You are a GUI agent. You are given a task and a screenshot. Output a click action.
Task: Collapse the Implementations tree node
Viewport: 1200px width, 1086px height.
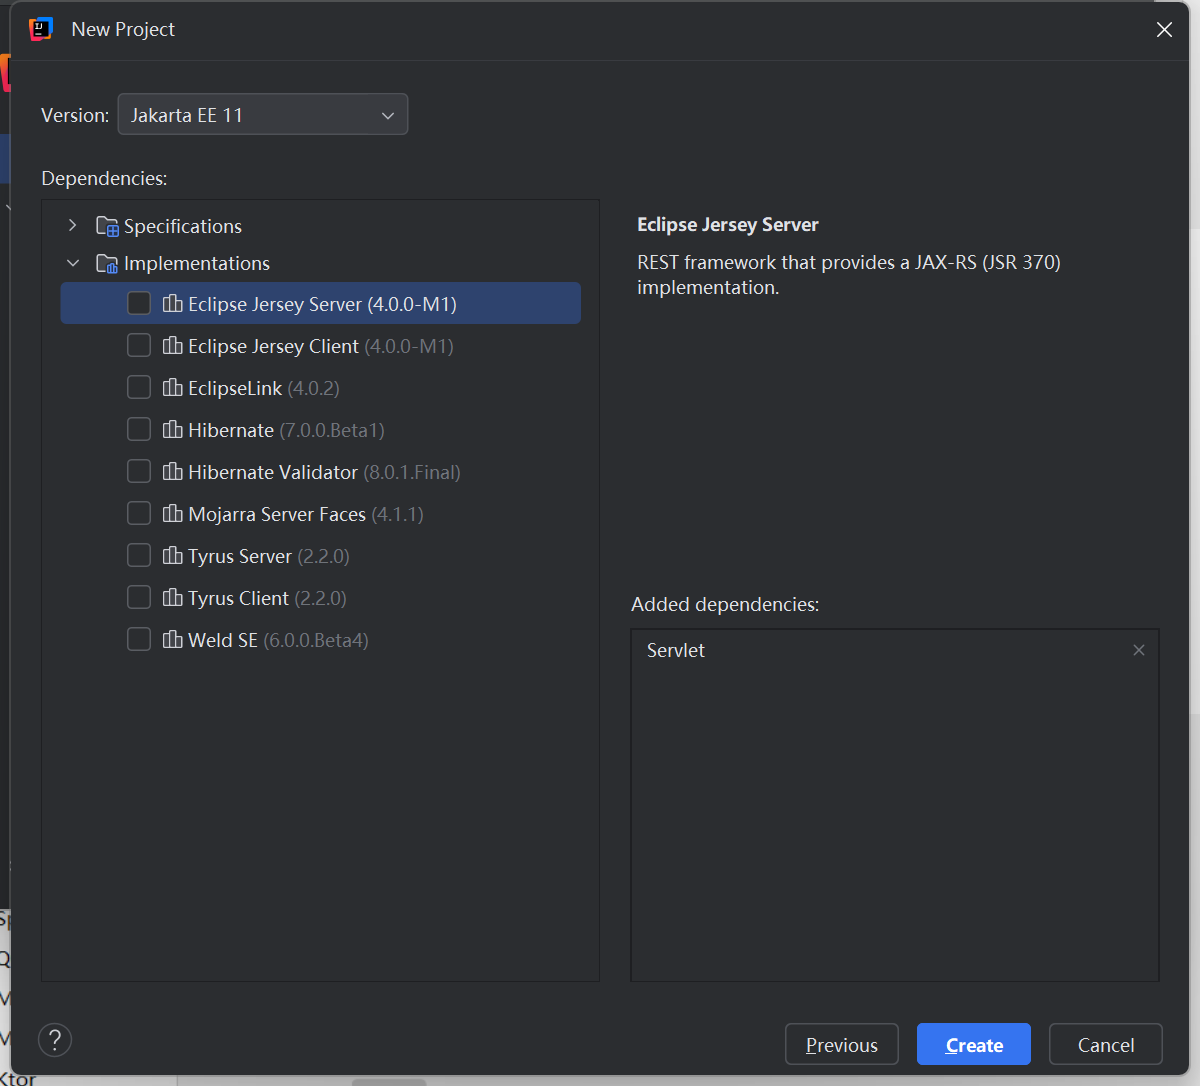[73, 263]
